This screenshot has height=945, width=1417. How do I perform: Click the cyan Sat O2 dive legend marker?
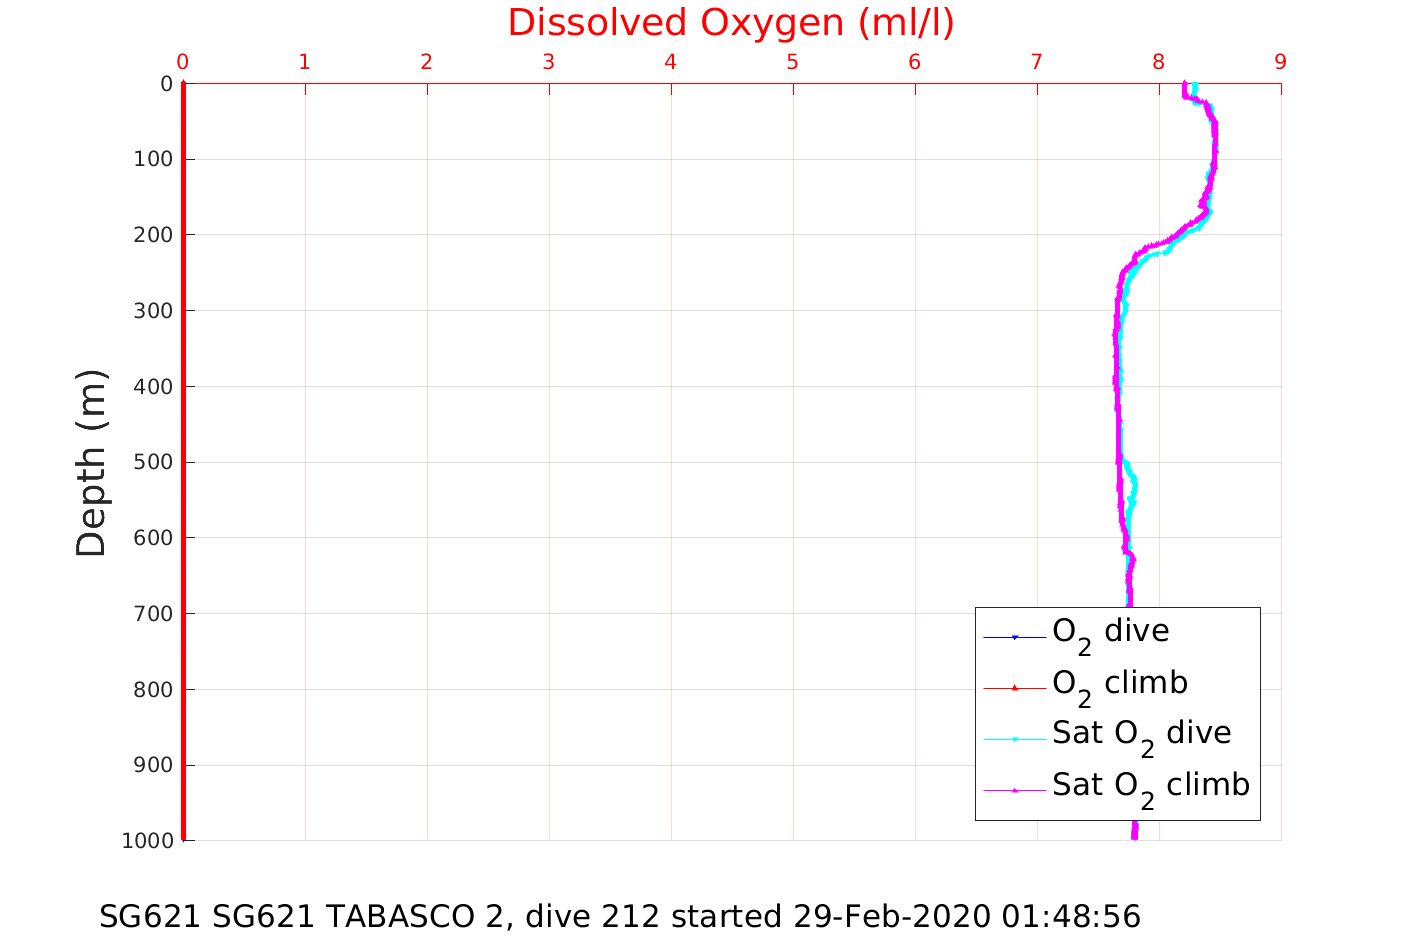1014,739
